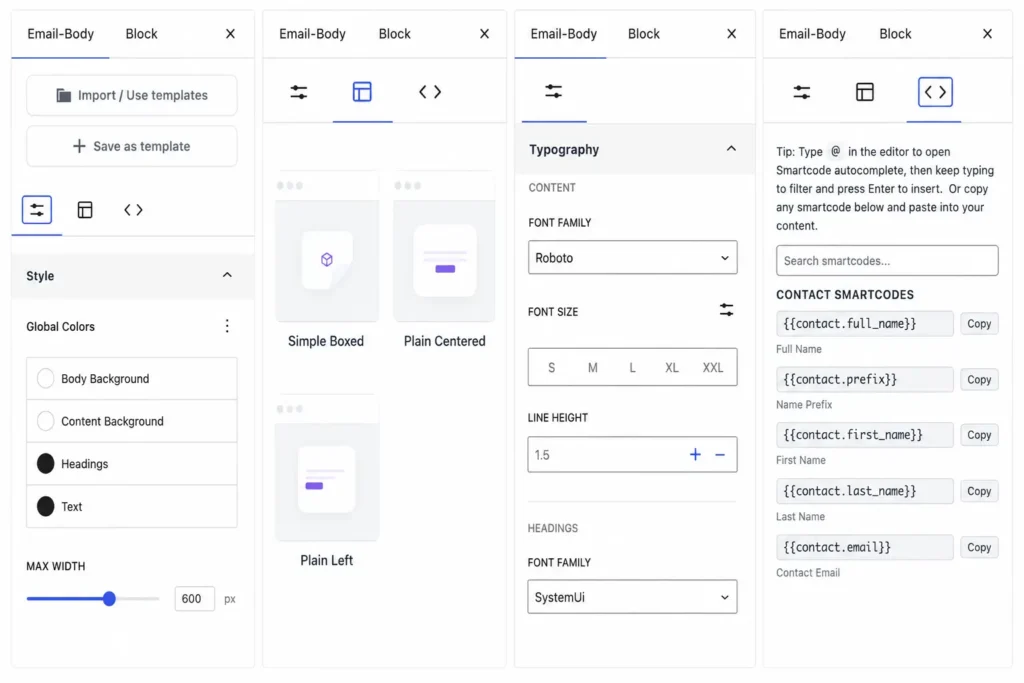Open the layout icon tab in the first panel

85,210
